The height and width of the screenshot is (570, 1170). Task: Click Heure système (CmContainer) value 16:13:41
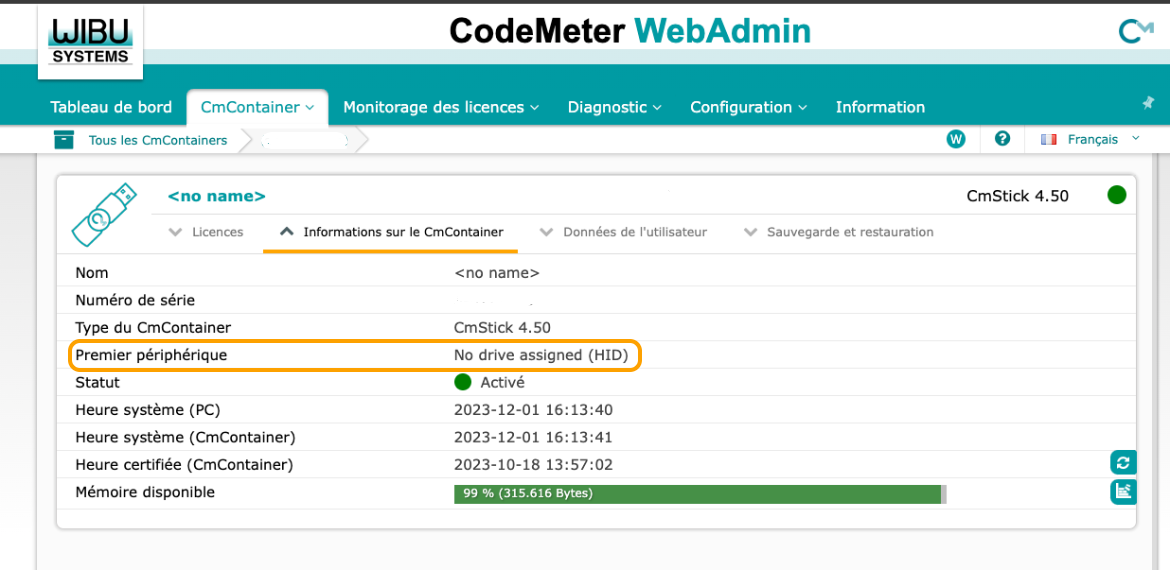533,437
